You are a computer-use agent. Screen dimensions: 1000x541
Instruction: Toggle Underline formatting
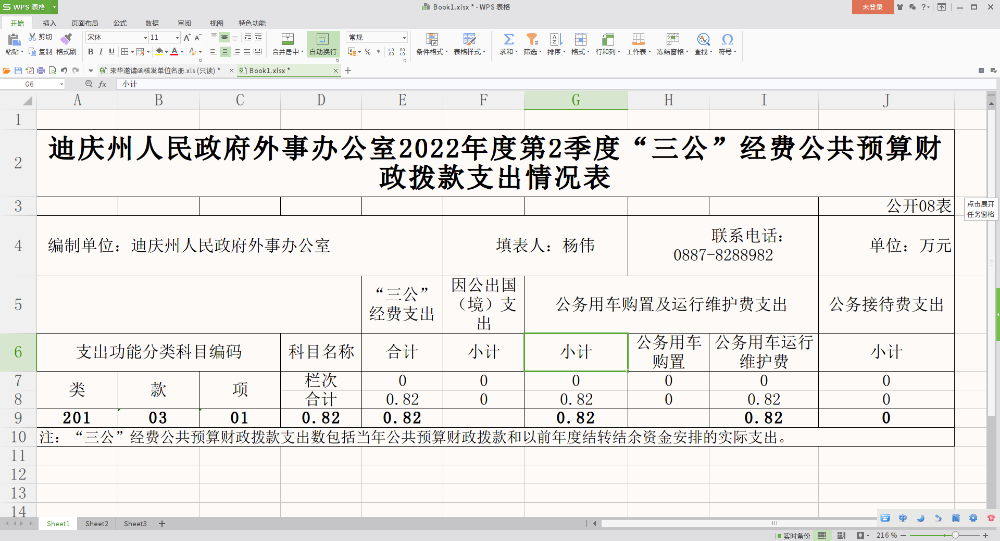click(112, 52)
